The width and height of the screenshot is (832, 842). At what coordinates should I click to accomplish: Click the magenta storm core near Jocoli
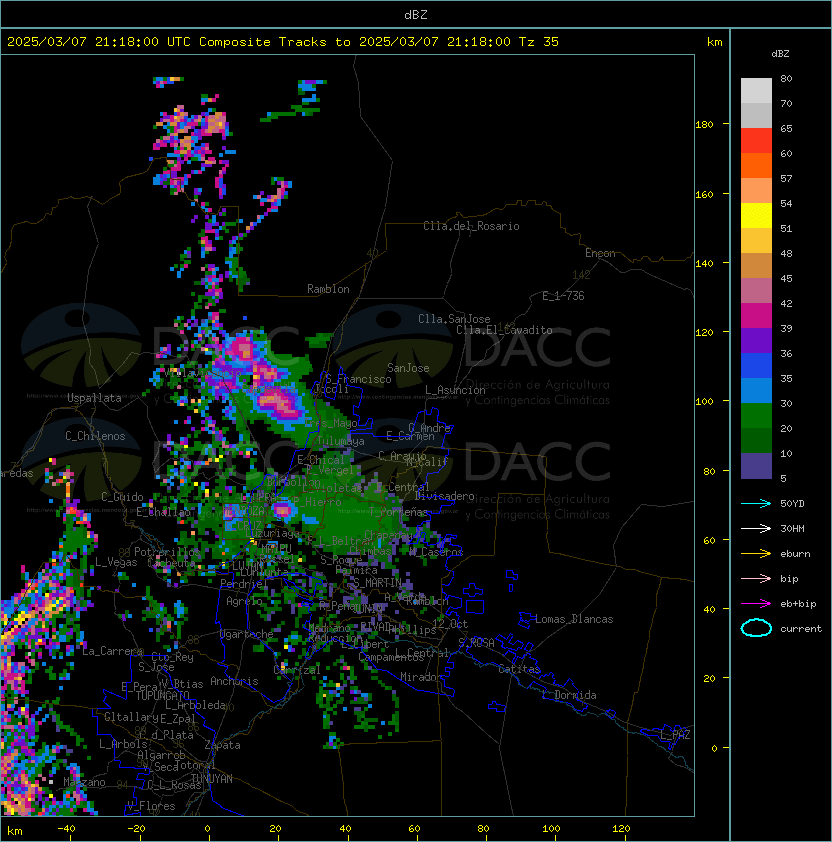280,405
